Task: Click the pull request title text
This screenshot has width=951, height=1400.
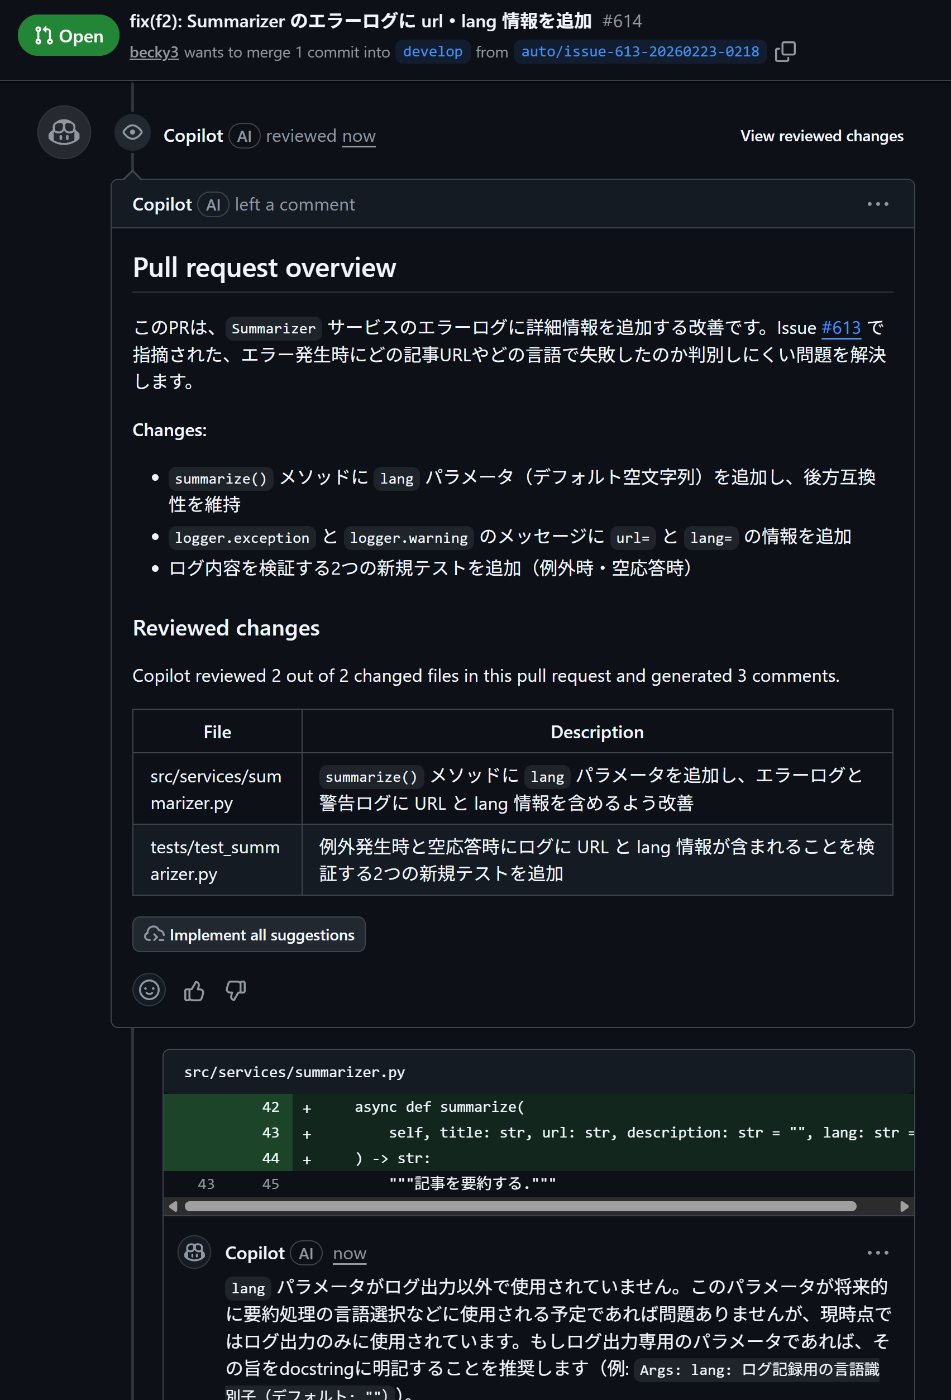Action: point(361,21)
